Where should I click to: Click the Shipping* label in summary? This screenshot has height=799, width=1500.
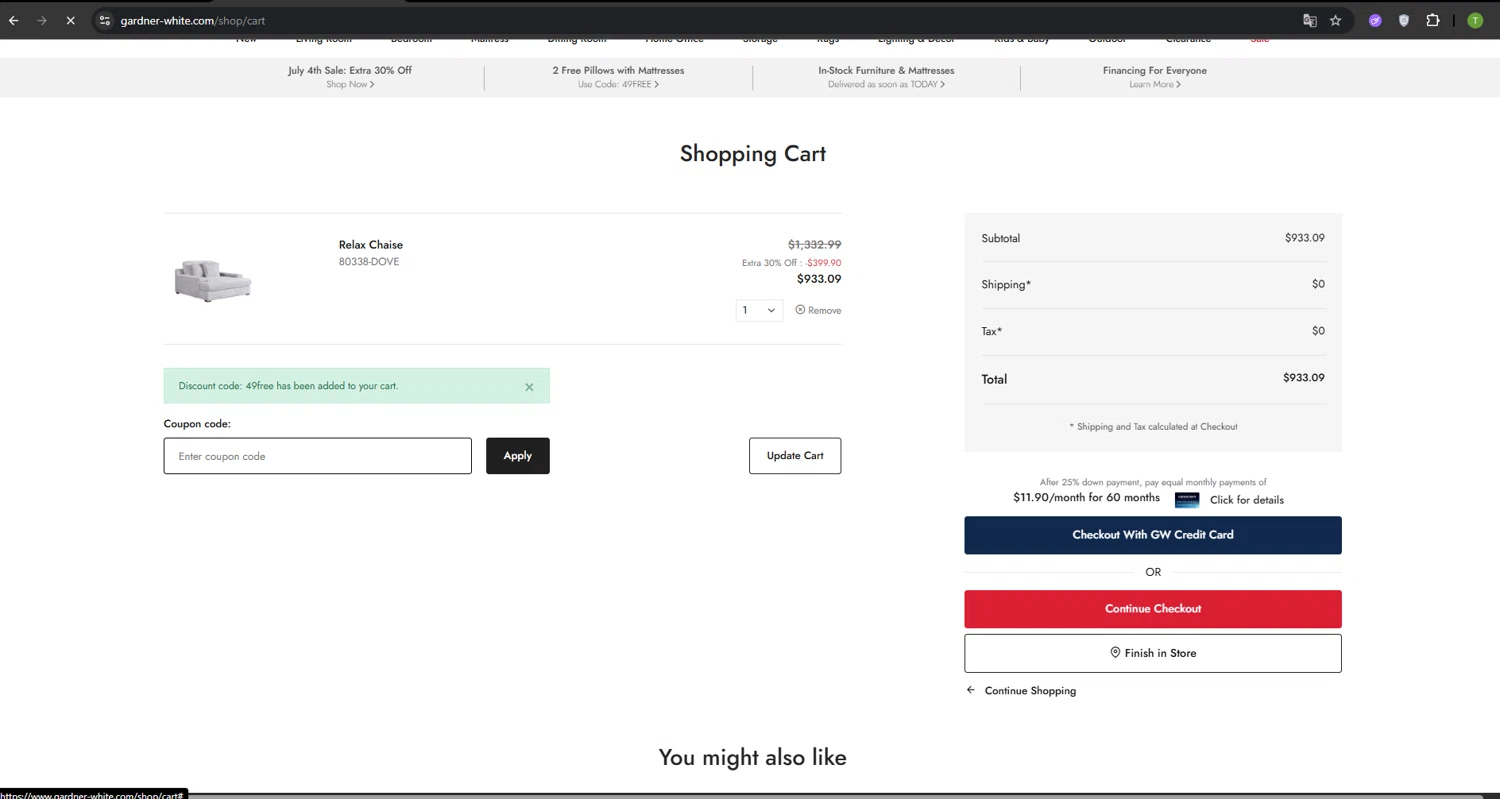pyautogui.click(x=1006, y=285)
